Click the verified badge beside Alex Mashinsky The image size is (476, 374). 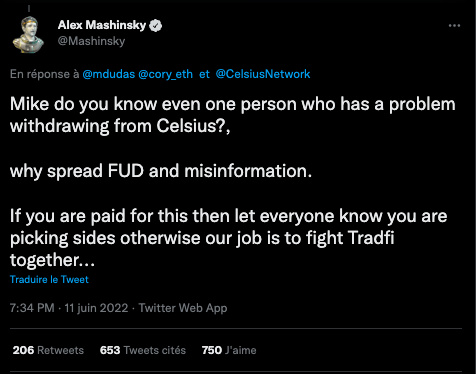tap(155, 26)
